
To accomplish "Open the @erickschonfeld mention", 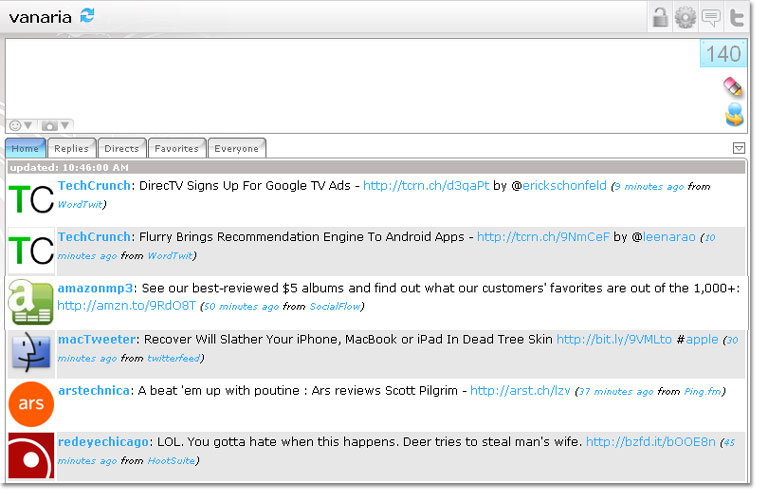I will coord(564,185).
